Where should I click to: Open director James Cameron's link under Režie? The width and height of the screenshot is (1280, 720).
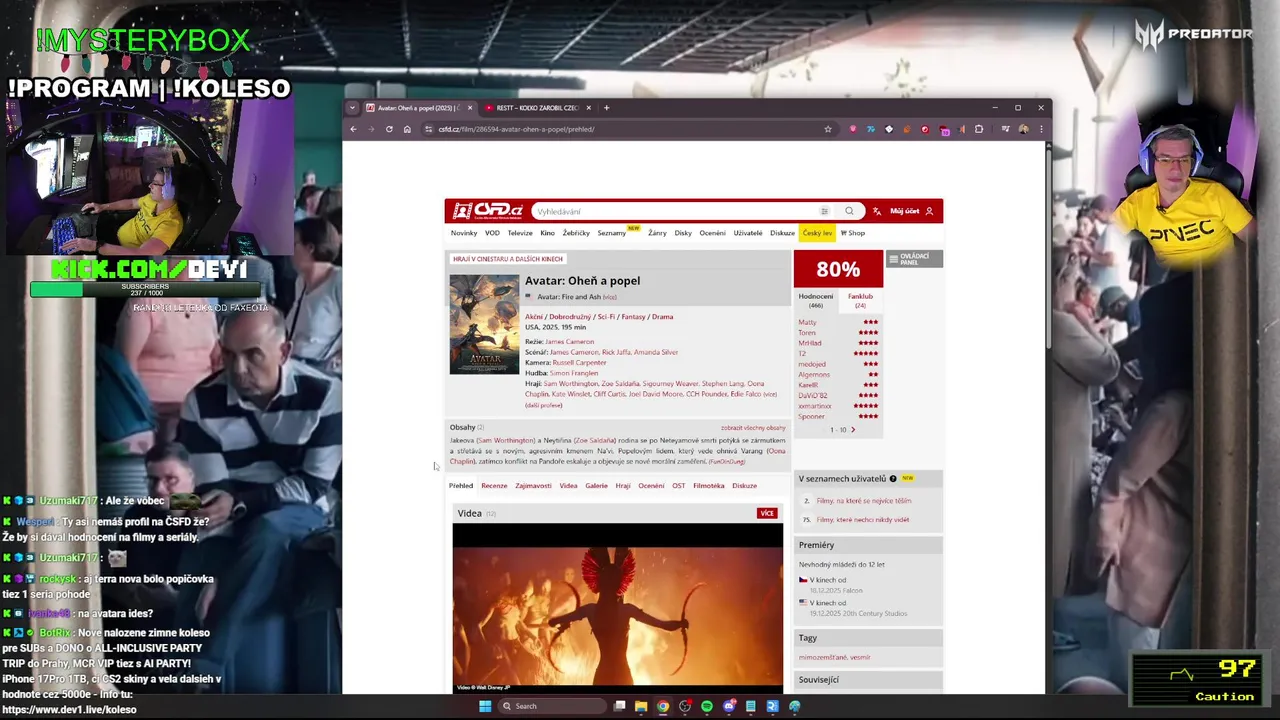tap(570, 342)
